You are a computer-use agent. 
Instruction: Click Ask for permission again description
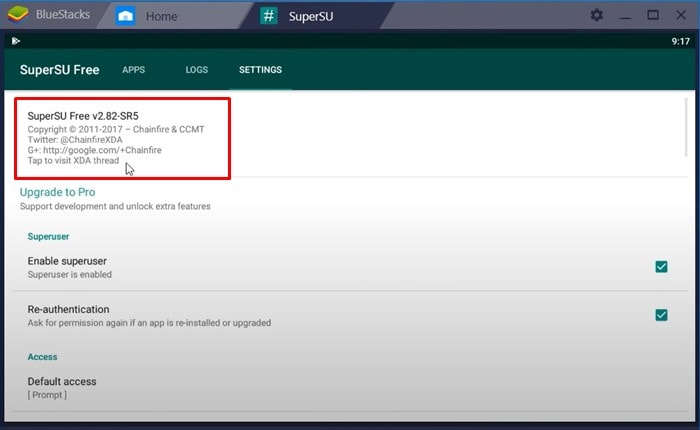click(149, 323)
